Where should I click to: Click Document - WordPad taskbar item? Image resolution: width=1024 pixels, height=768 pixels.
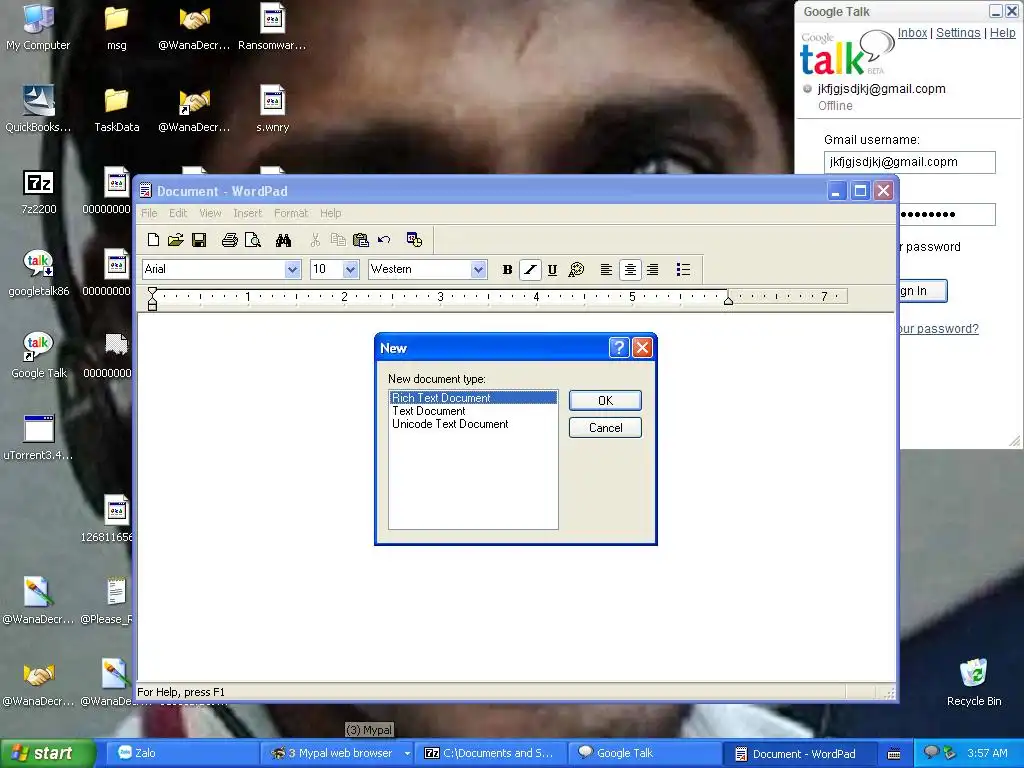[x=801, y=753]
